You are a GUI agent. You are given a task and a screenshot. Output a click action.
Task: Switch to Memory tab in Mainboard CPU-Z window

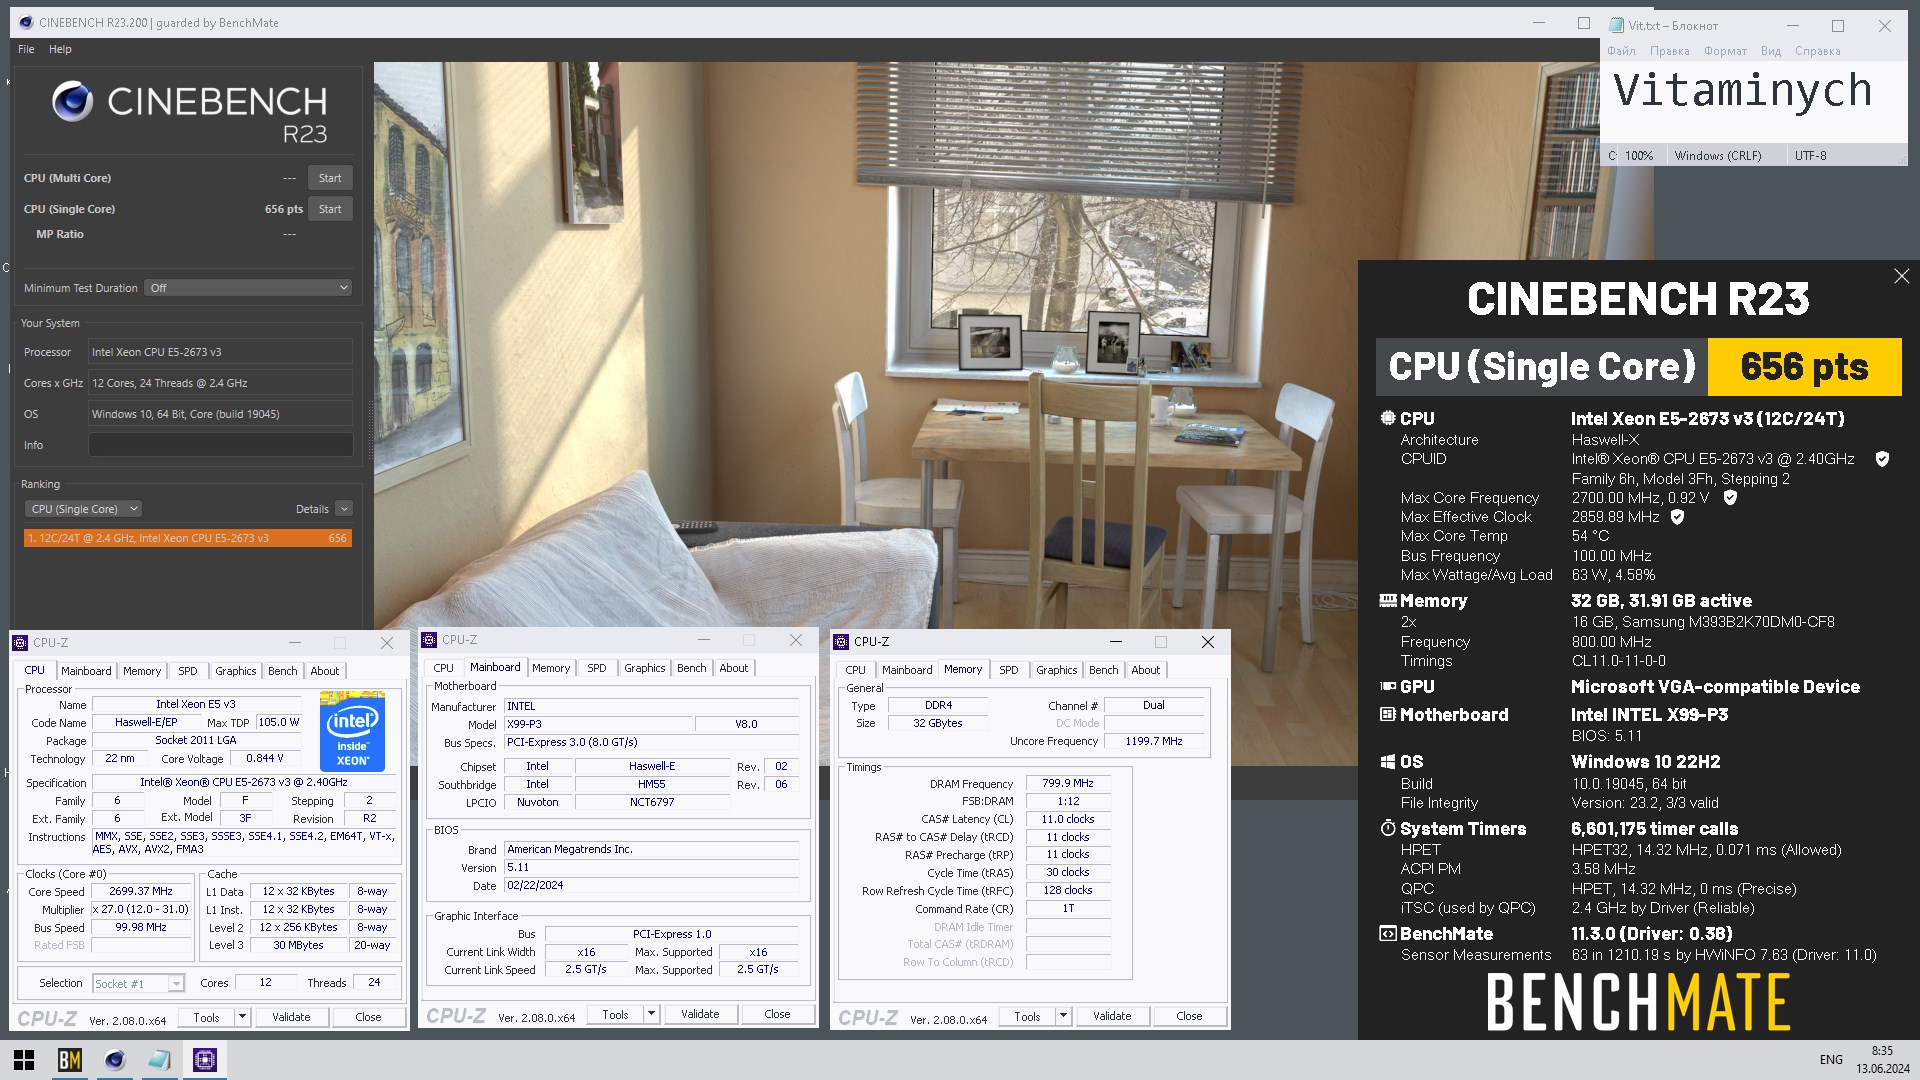click(x=551, y=668)
